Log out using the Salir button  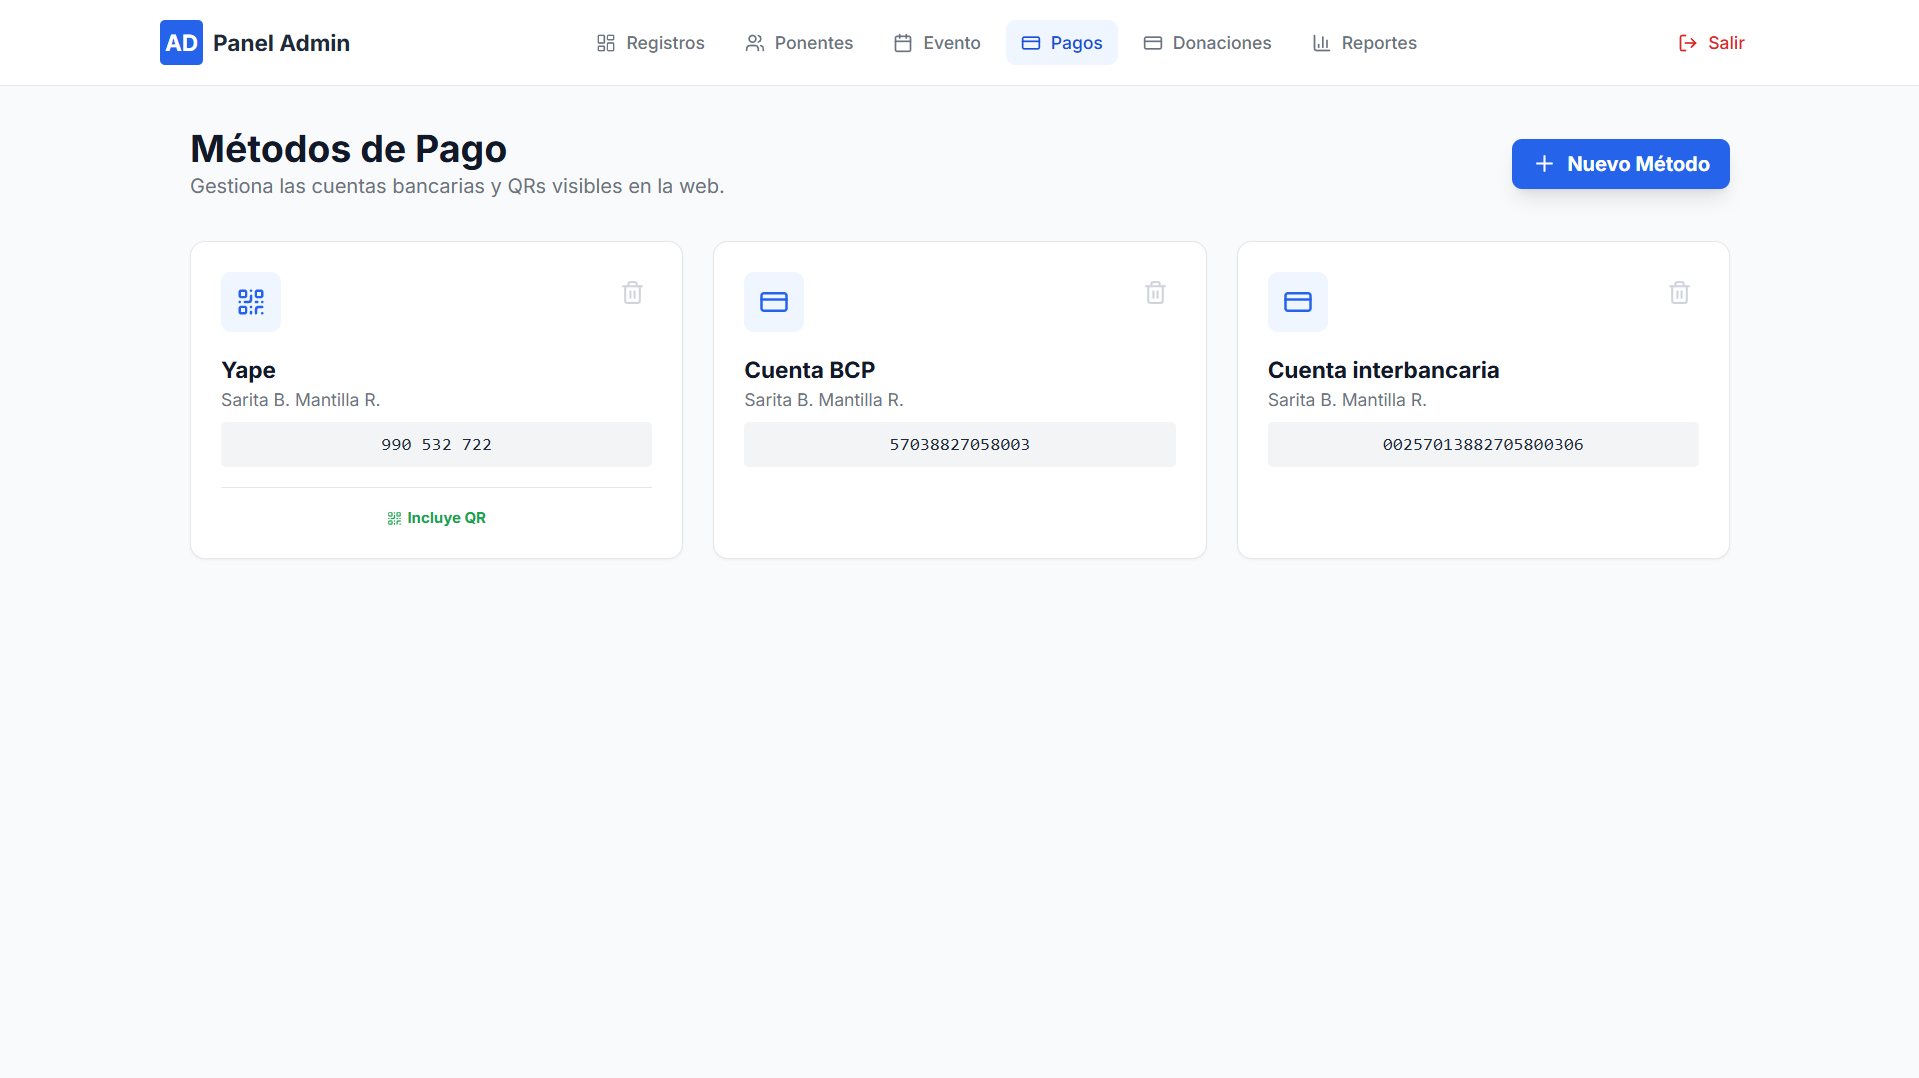click(1711, 43)
